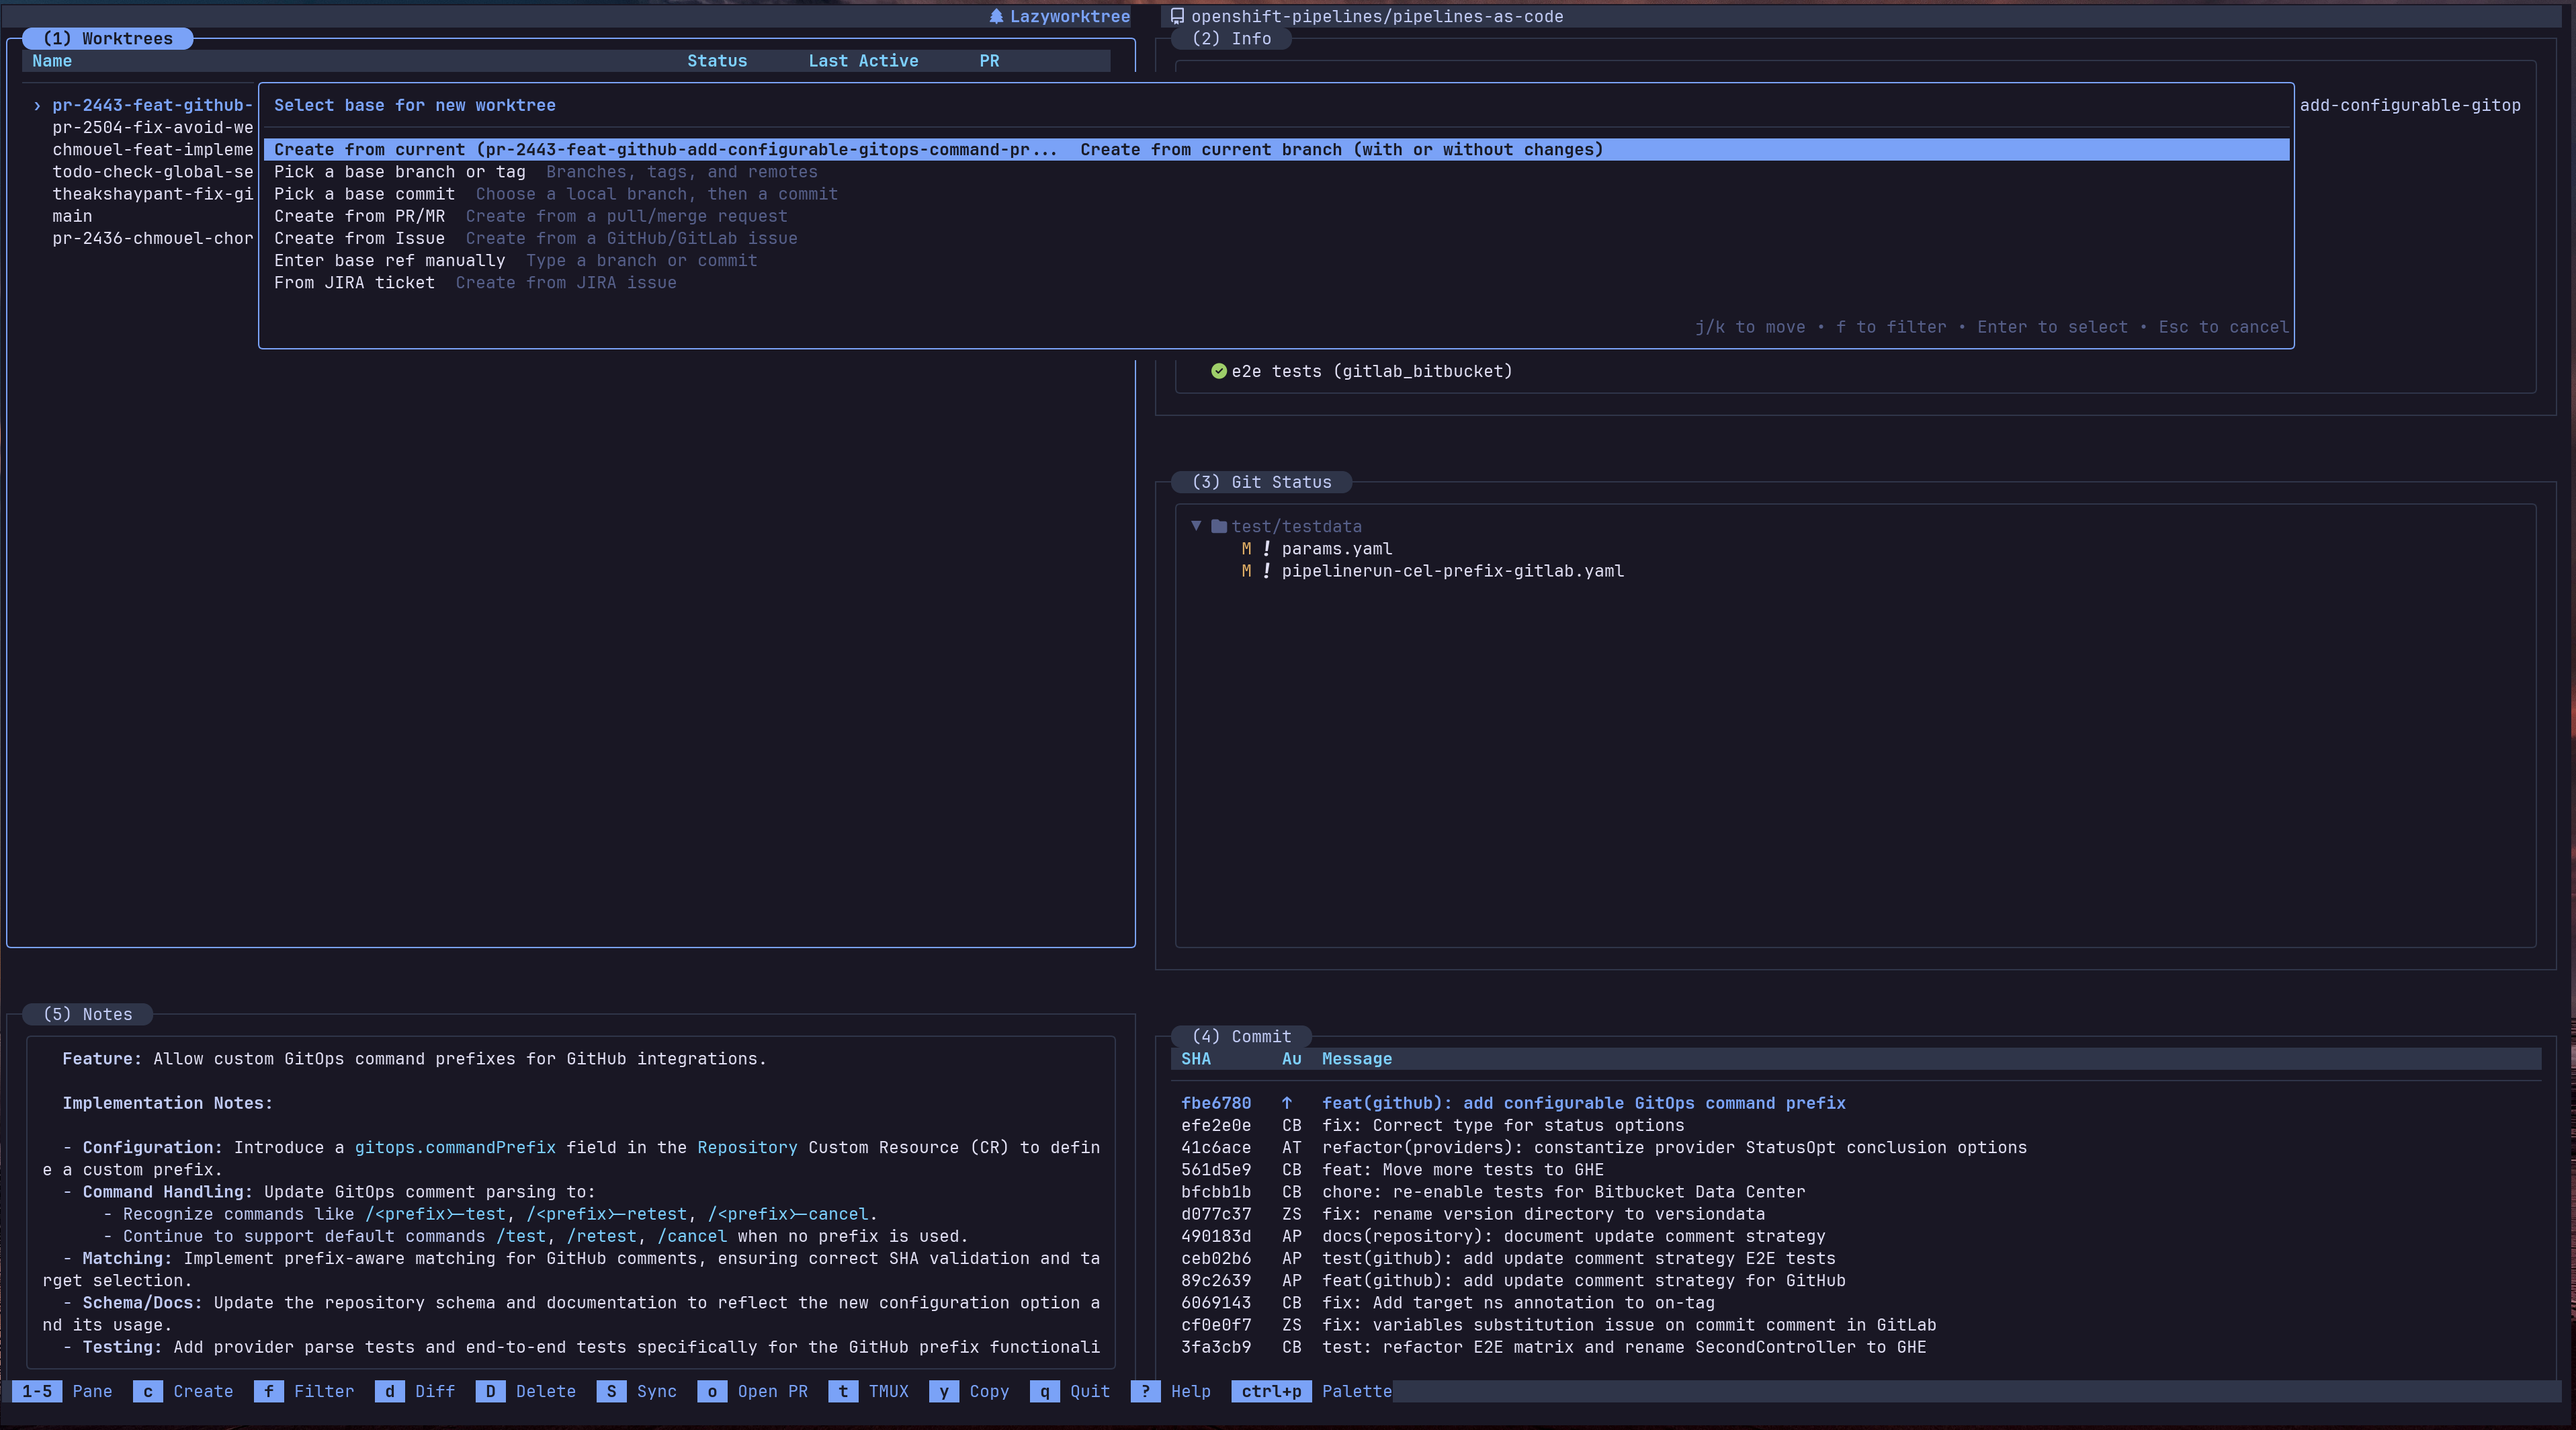Click the up-arrow on commit fbe6780

pos(1286,1103)
